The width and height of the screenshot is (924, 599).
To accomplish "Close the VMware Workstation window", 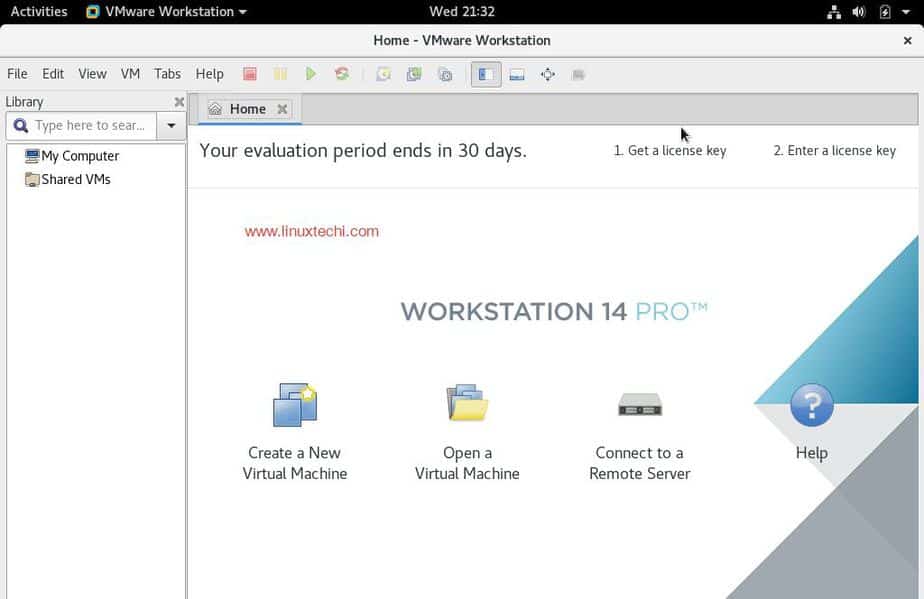I will (x=908, y=41).
